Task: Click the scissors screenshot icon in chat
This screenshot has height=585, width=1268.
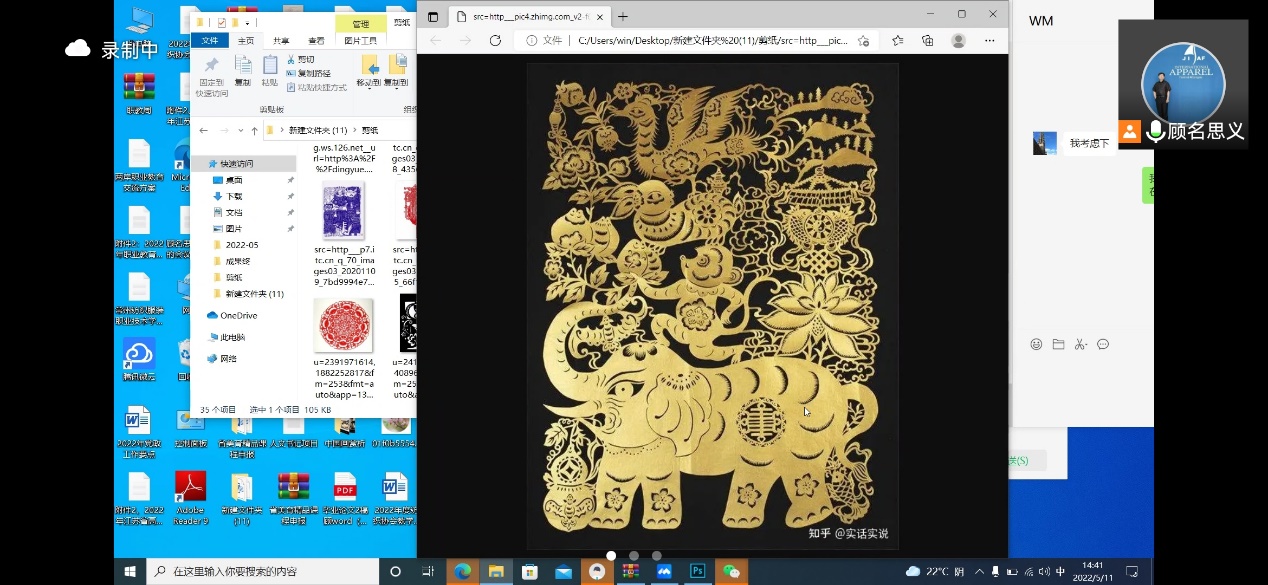Action: 1081,344
